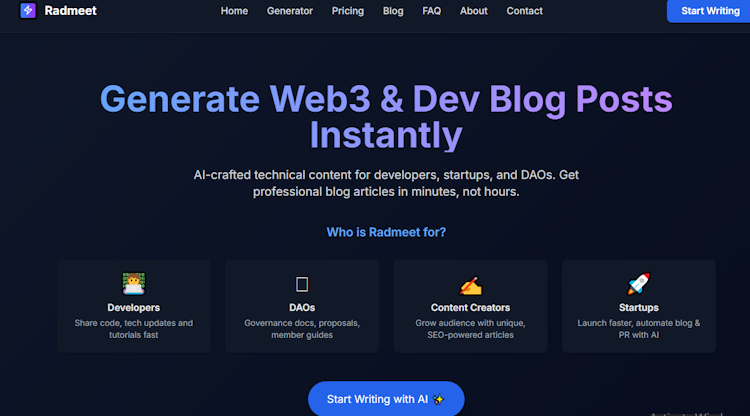Visit the Blog section
This screenshot has height=416, width=750.
tap(393, 11)
